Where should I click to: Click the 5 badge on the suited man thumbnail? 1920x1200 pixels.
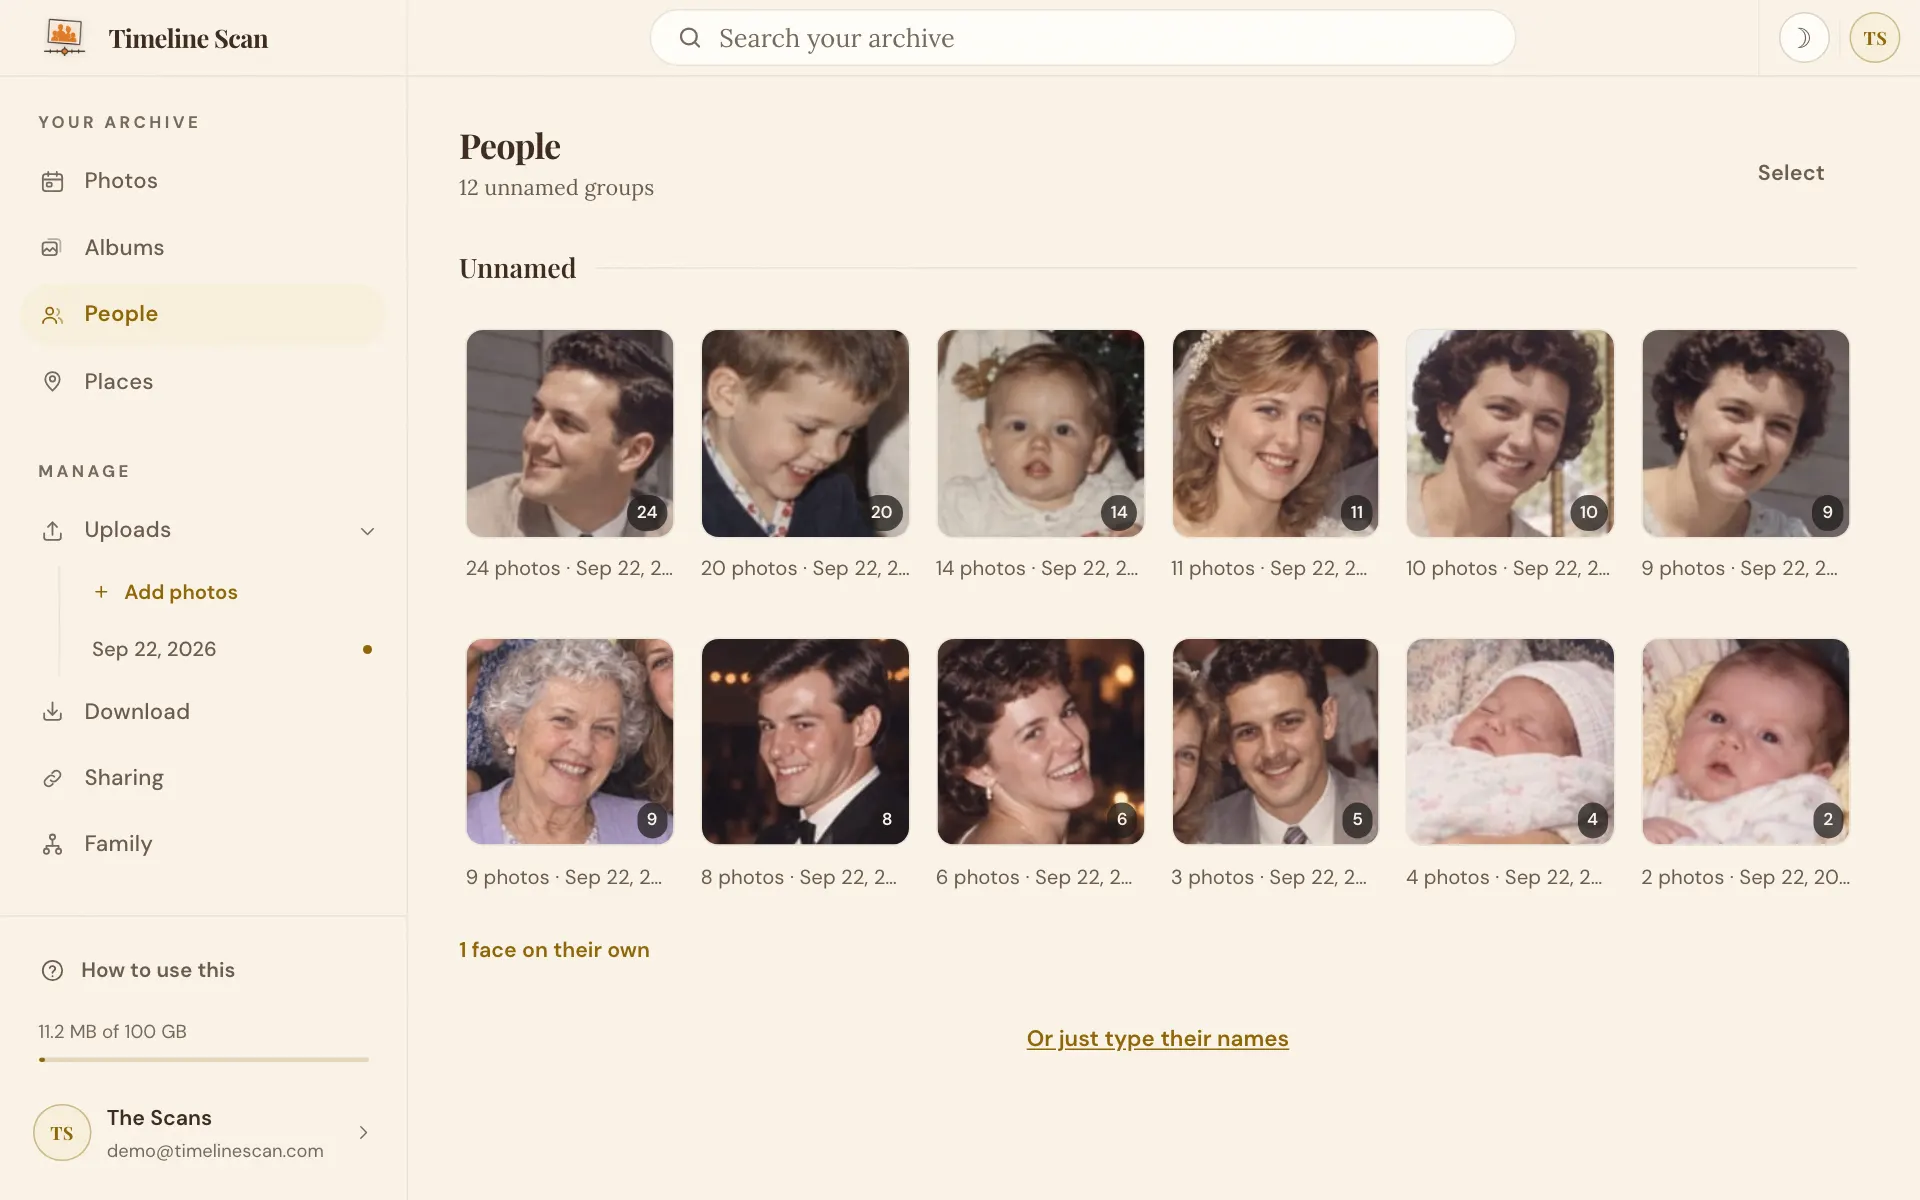coord(1357,819)
